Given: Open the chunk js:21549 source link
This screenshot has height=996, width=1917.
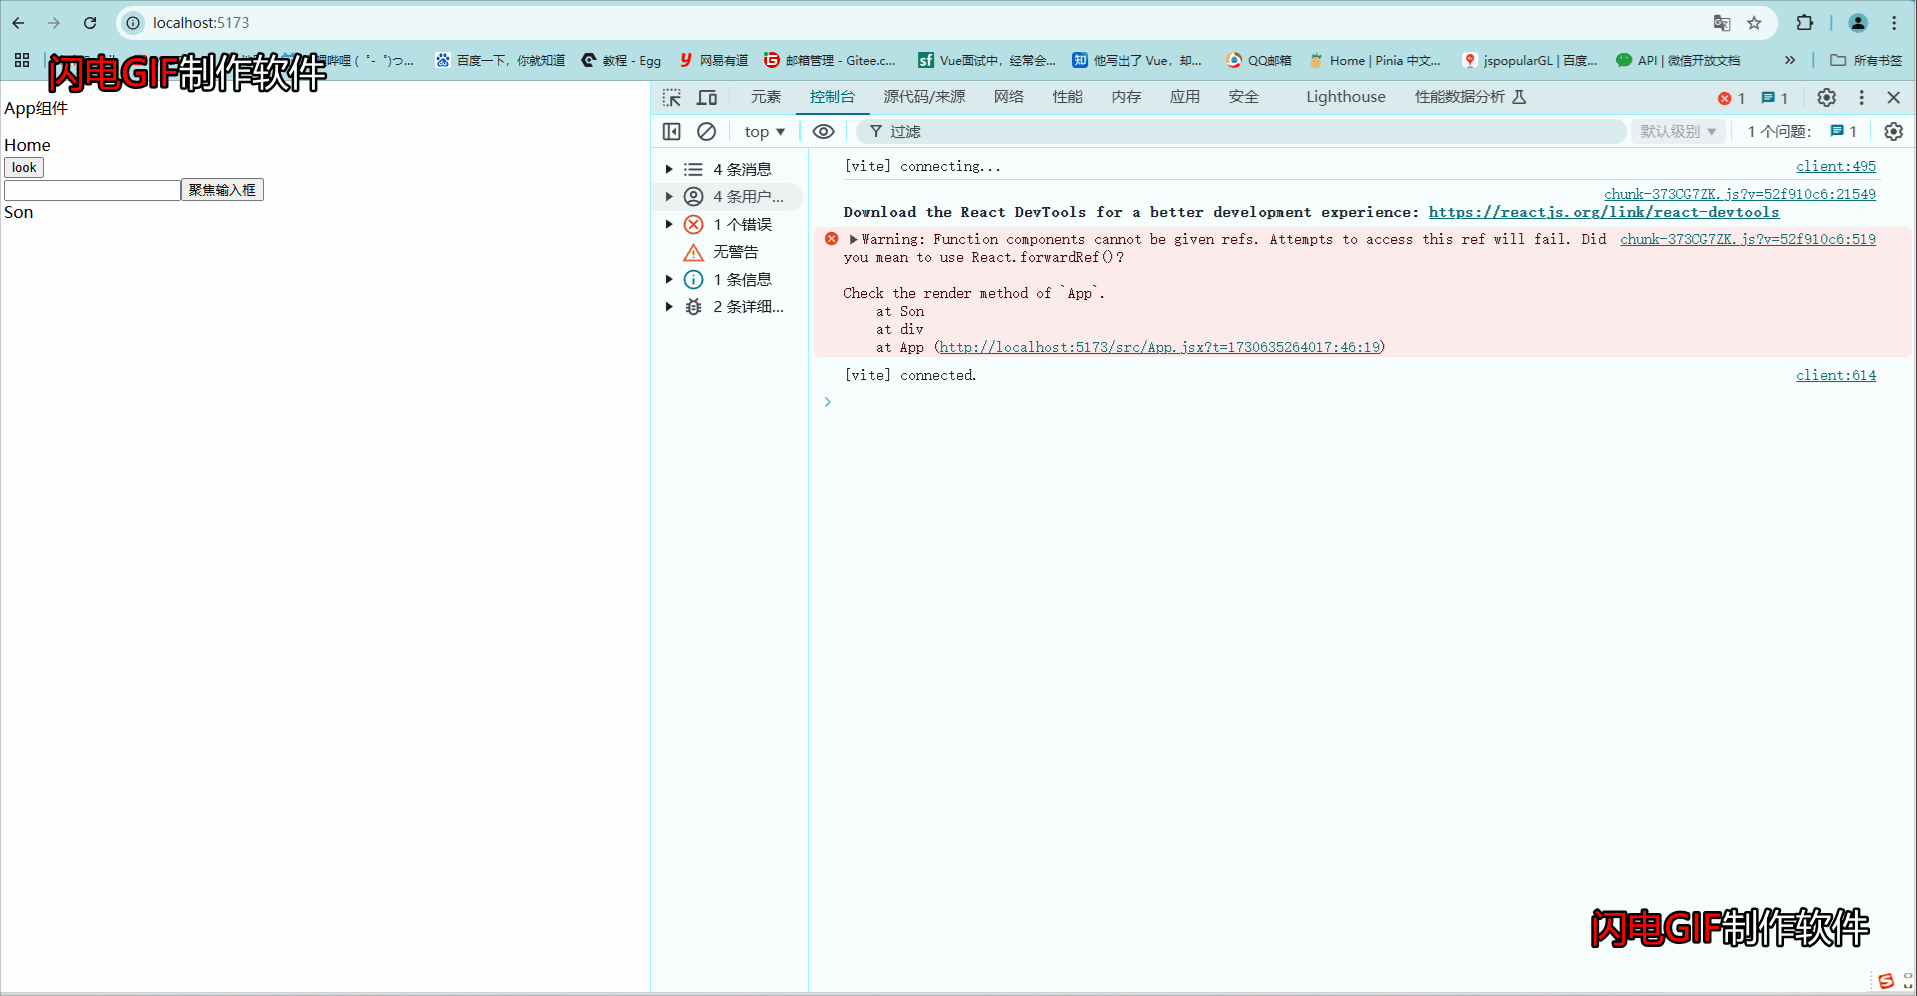Looking at the screenshot, I should click(x=1740, y=194).
